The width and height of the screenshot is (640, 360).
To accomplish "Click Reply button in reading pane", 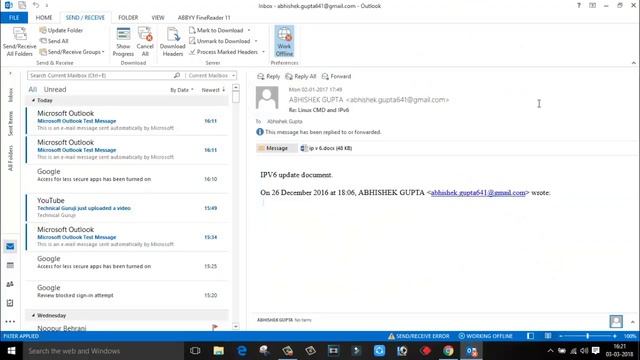I will point(268,76).
